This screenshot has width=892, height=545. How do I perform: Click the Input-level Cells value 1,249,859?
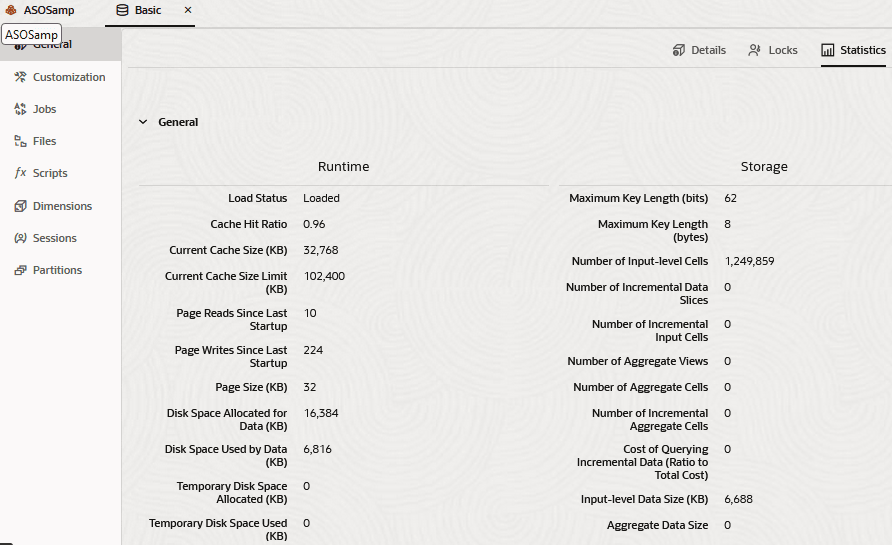pos(749,261)
